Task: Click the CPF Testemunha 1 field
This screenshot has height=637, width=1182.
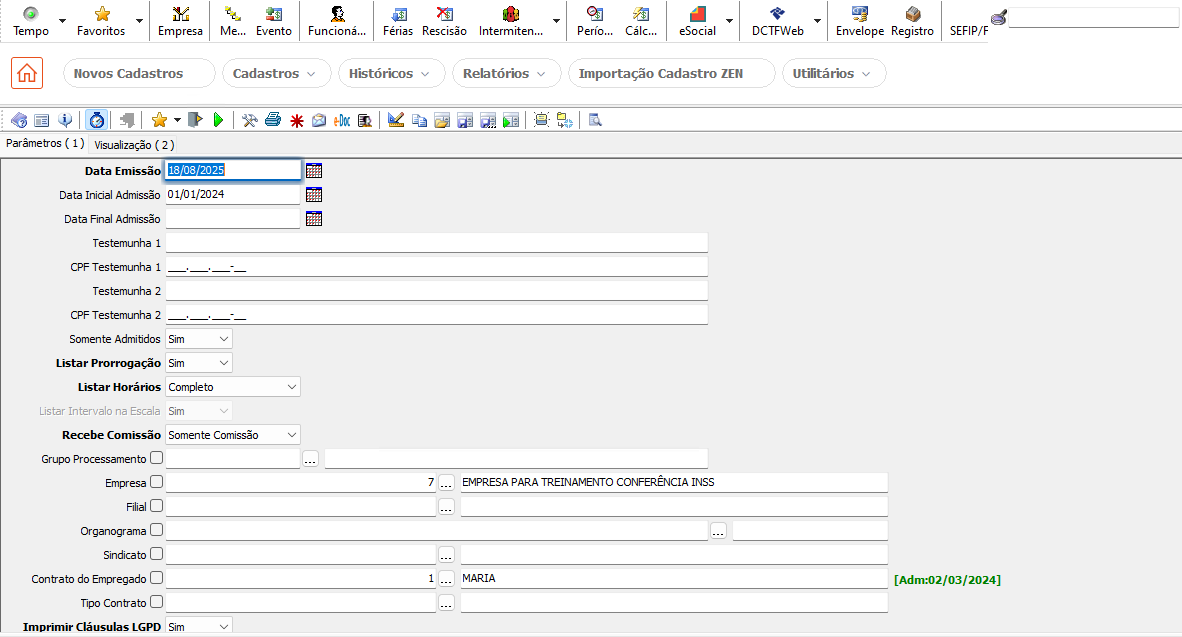Action: tap(436, 267)
